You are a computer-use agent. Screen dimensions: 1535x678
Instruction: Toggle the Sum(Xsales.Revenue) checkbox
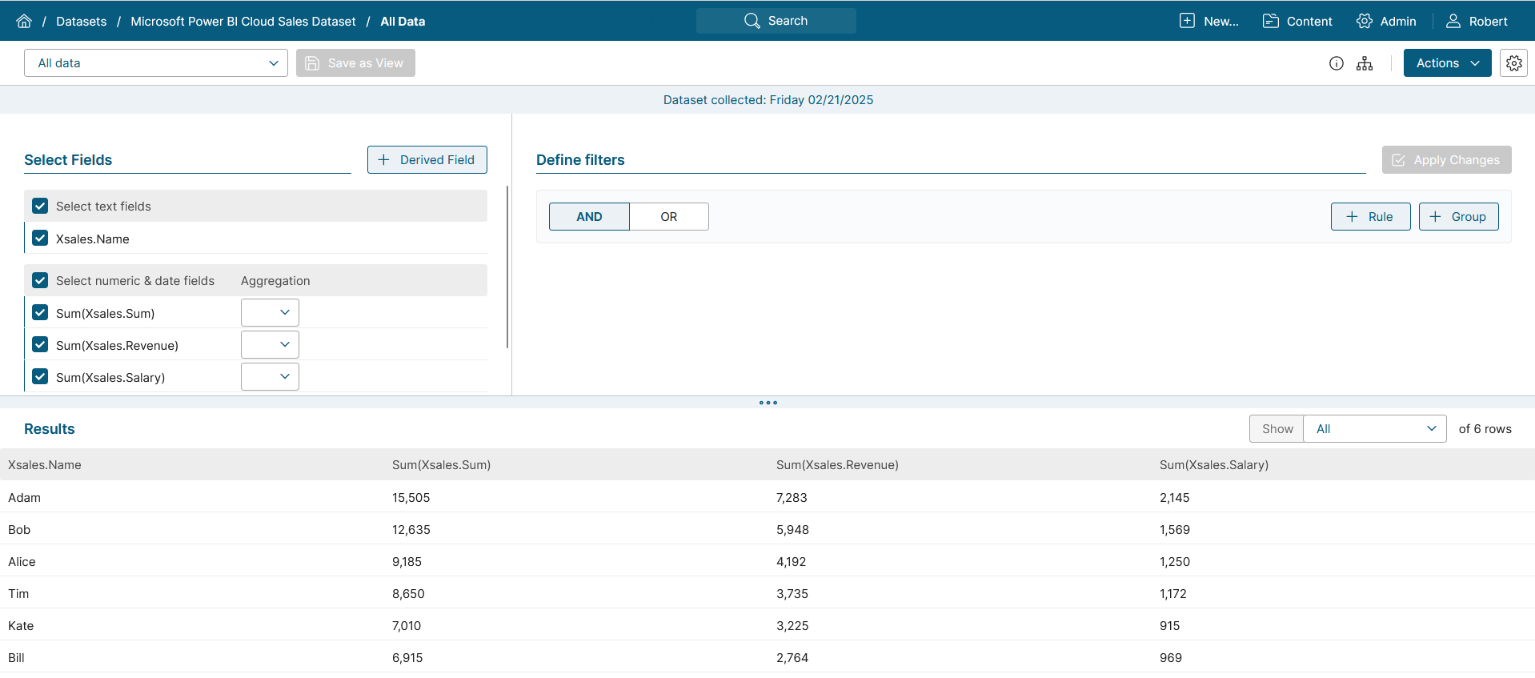(40, 345)
